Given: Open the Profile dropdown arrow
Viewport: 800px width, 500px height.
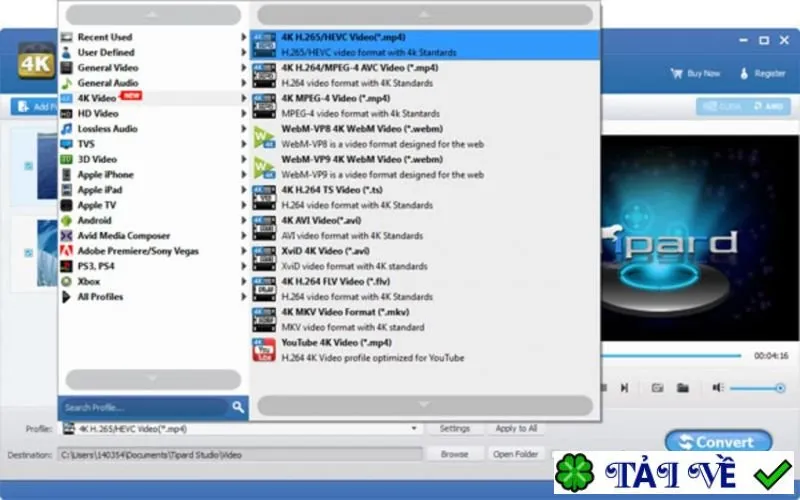Looking at the screenshot, I should coord(414,429).
